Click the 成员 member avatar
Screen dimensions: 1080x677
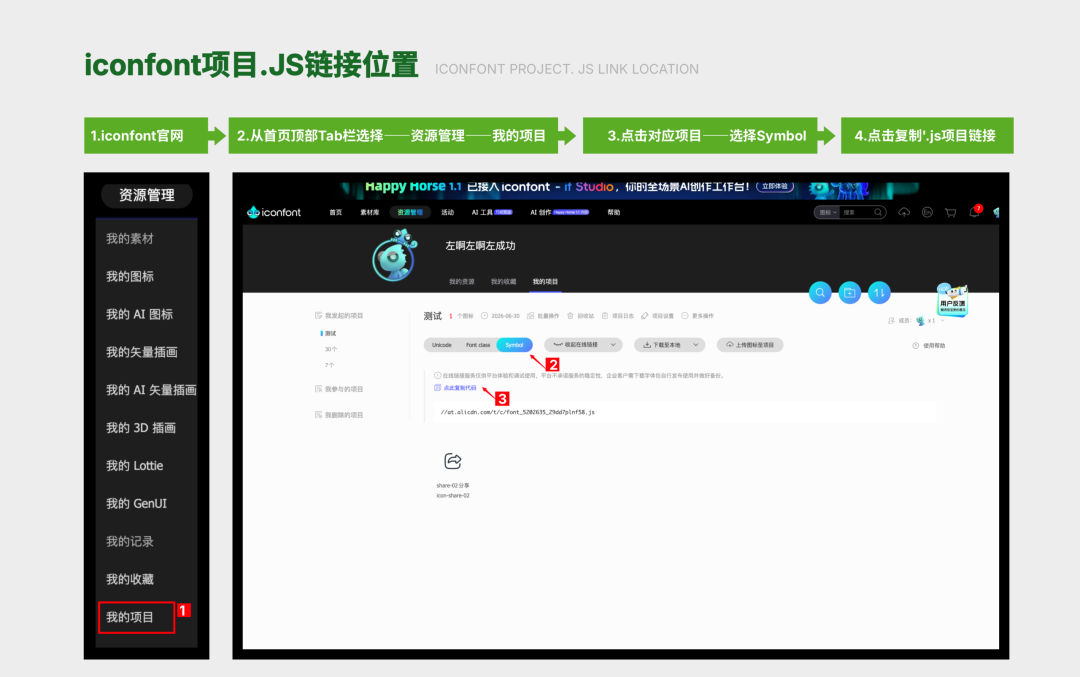tap(920, 321)
